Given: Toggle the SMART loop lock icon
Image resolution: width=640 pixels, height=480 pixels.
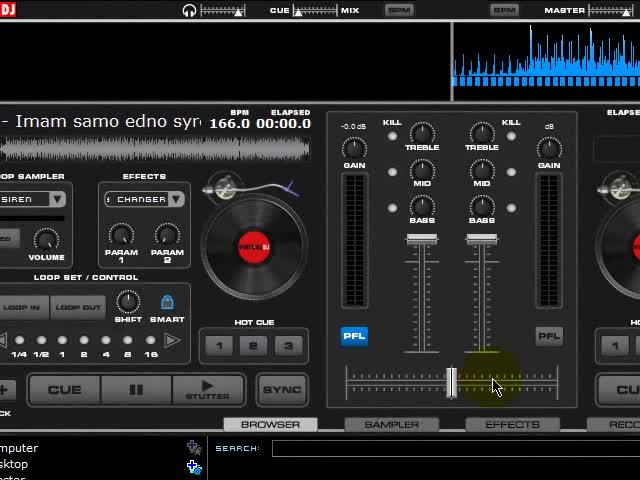Looking at the screenshot, I should 167,302.
